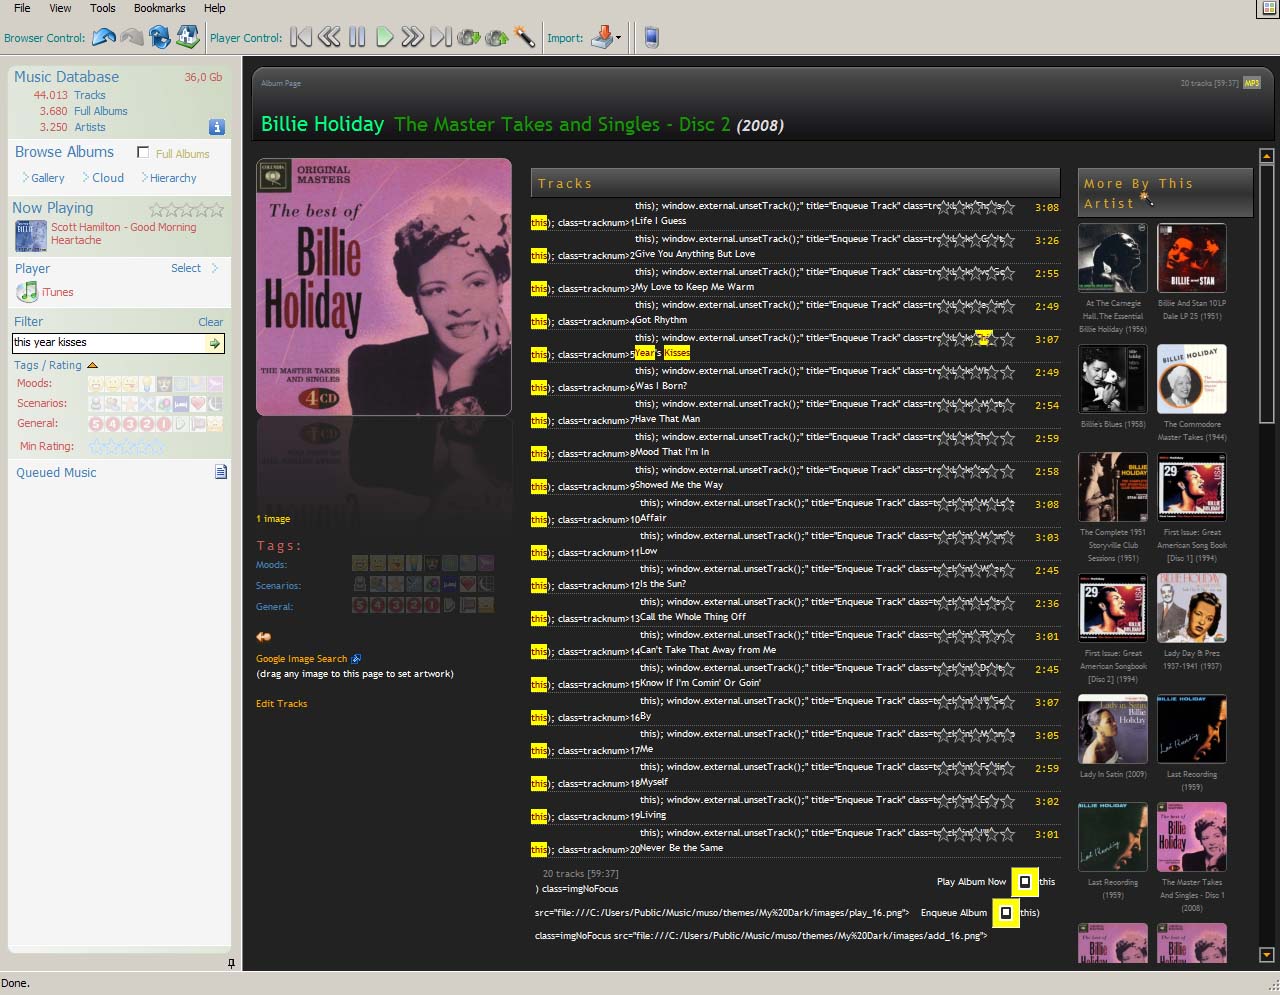1280x995 pixels.
Task: Open Google Image Search link
Action: (302, 659)
